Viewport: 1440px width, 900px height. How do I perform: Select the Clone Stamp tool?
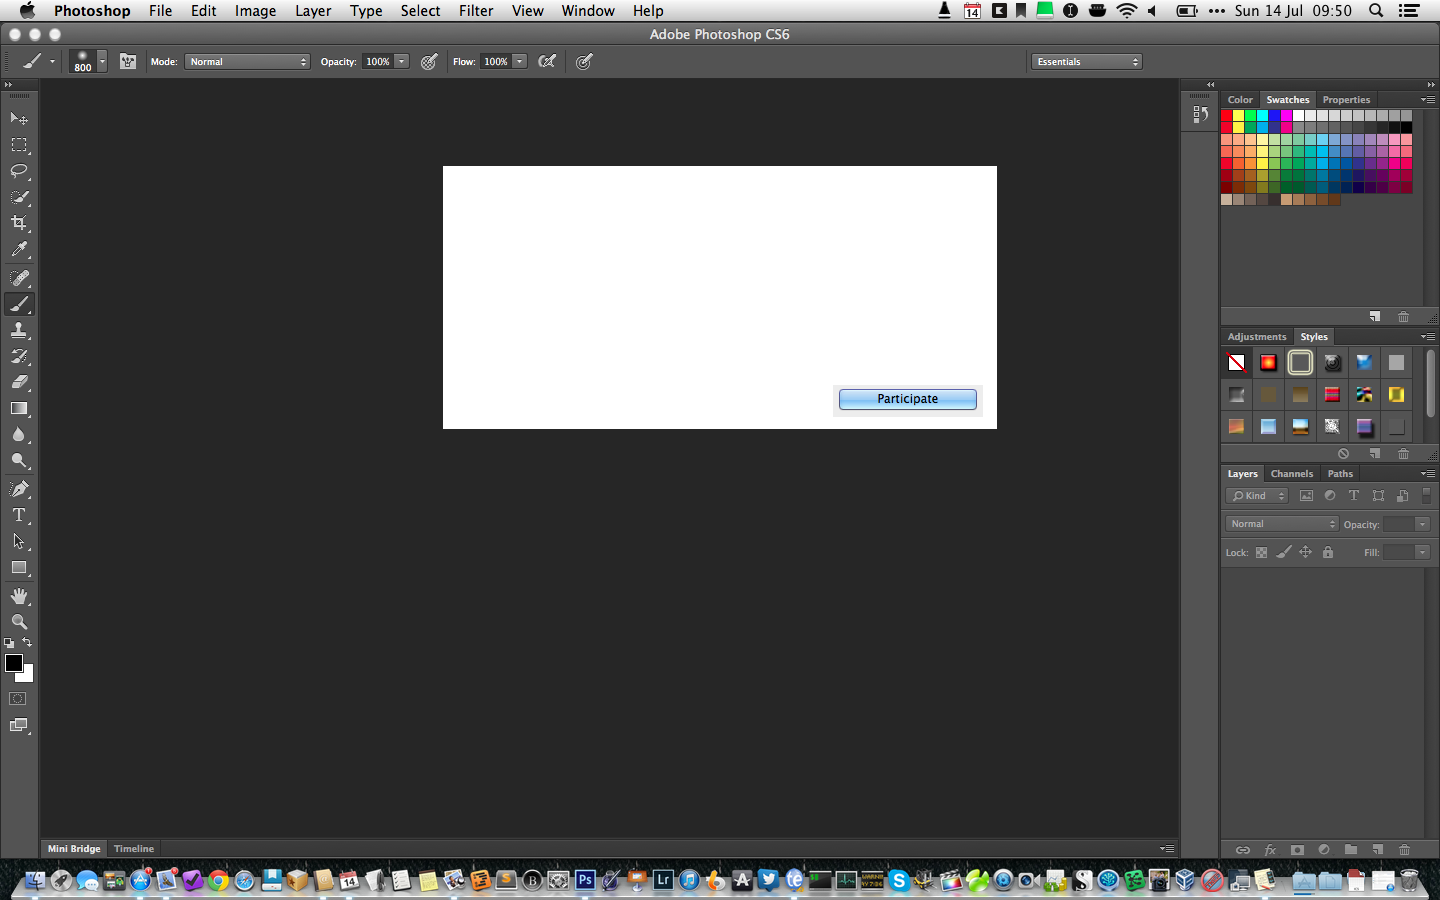[x=19, y=330]
